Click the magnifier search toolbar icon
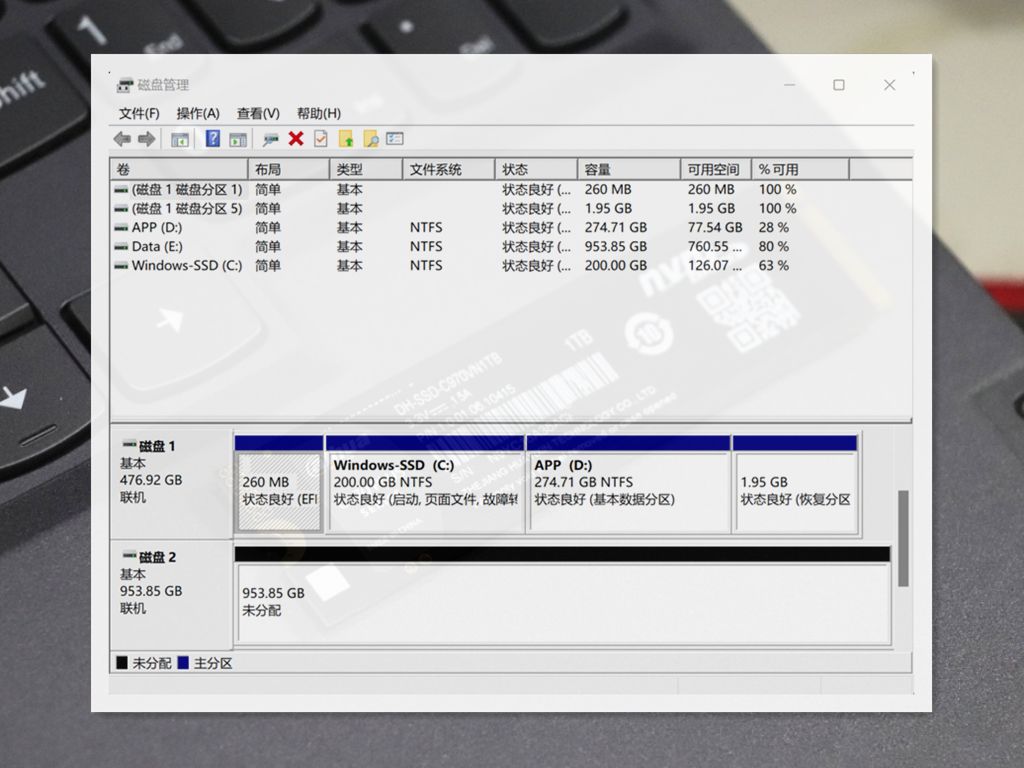 371,138
